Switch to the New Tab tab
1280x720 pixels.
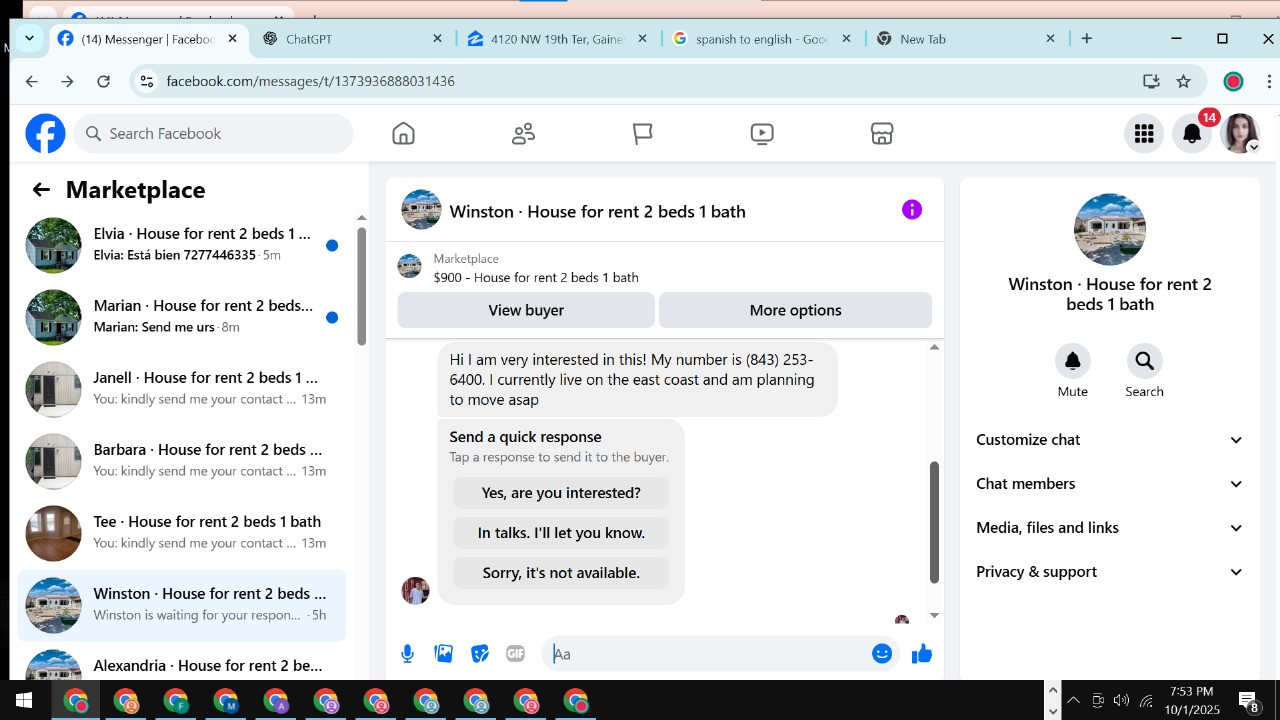966,39
